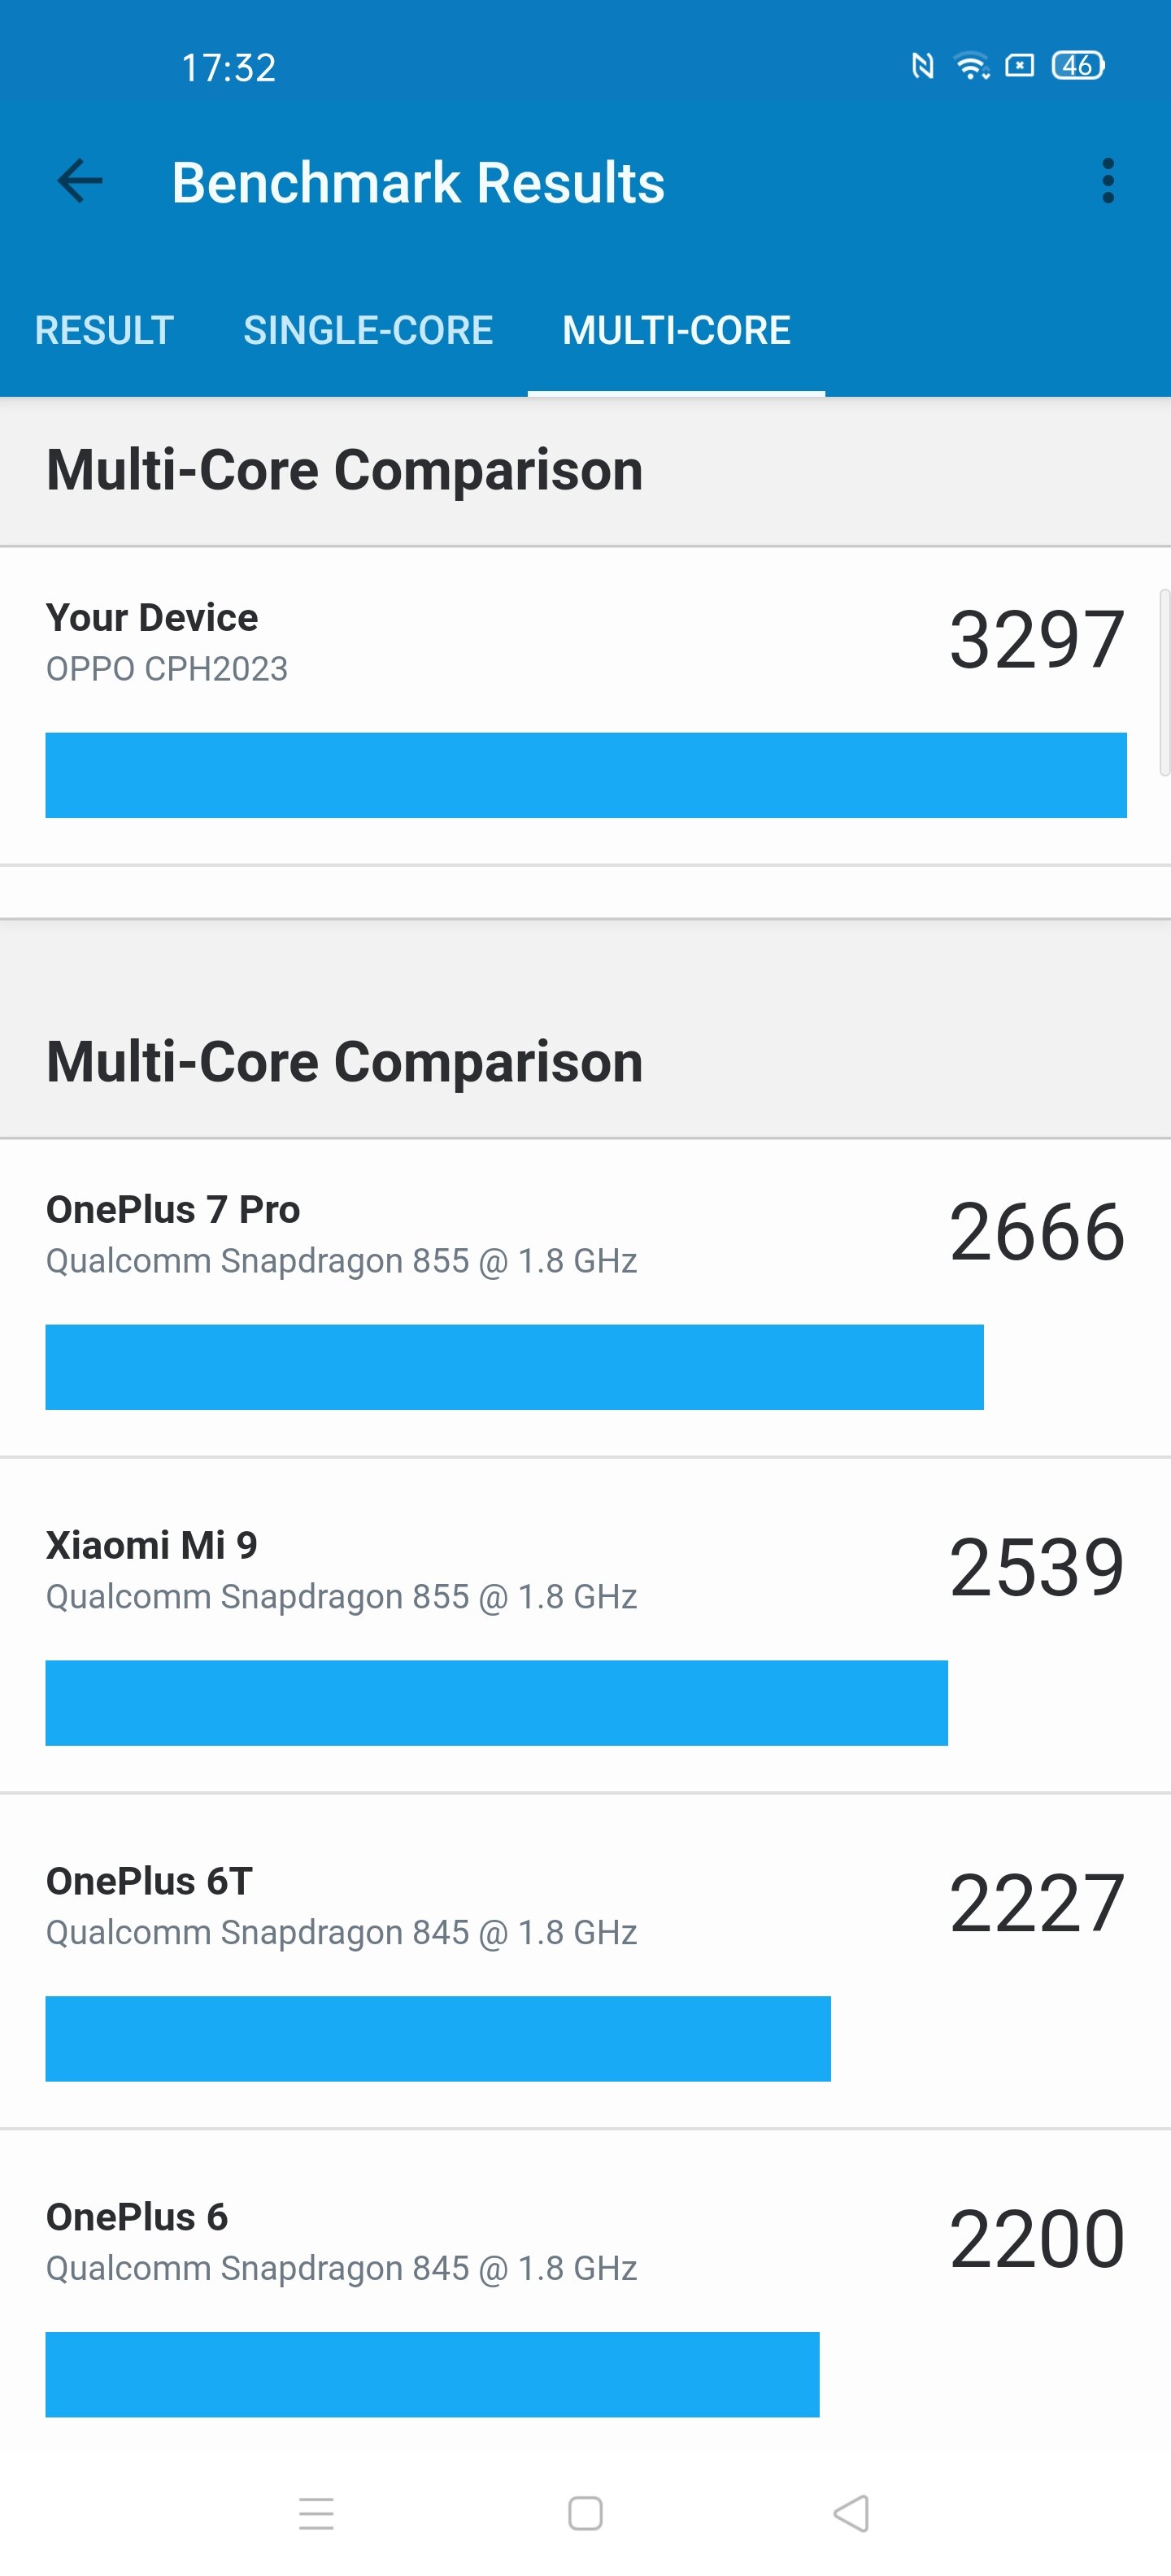Viewport: 1171px width, 2576px height.
Task: Switch to the SINGLE-CORE tab
Action: (x=368, y=330)
